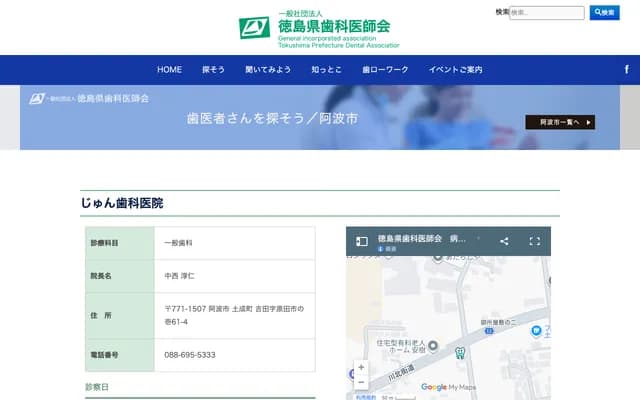
Task: Open the 聞いてみよう menu item
Action: click(x=268, y=70)
